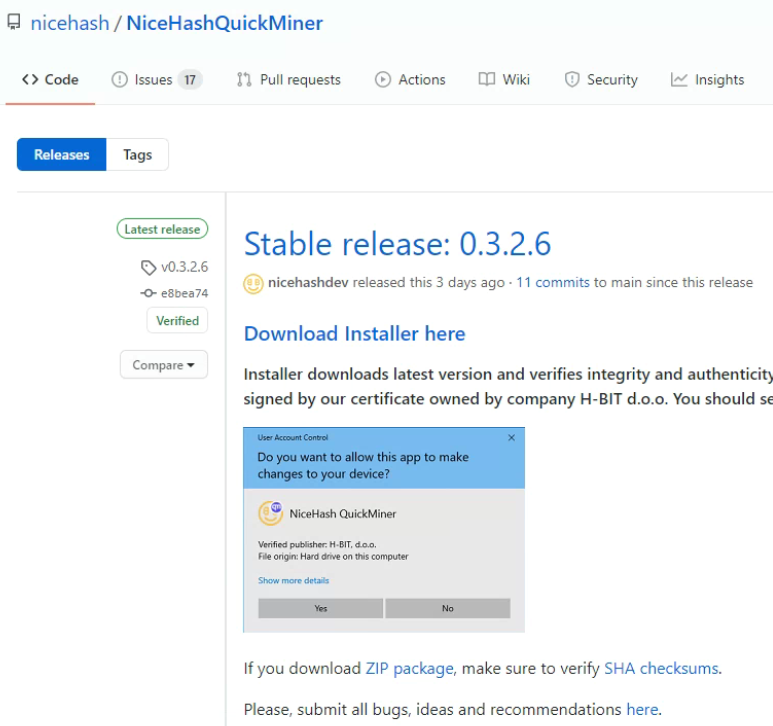Click the commit icon beside e8bea74
Image resolution: width=773 pixels, height=726 pixels.
pos(148,293)
